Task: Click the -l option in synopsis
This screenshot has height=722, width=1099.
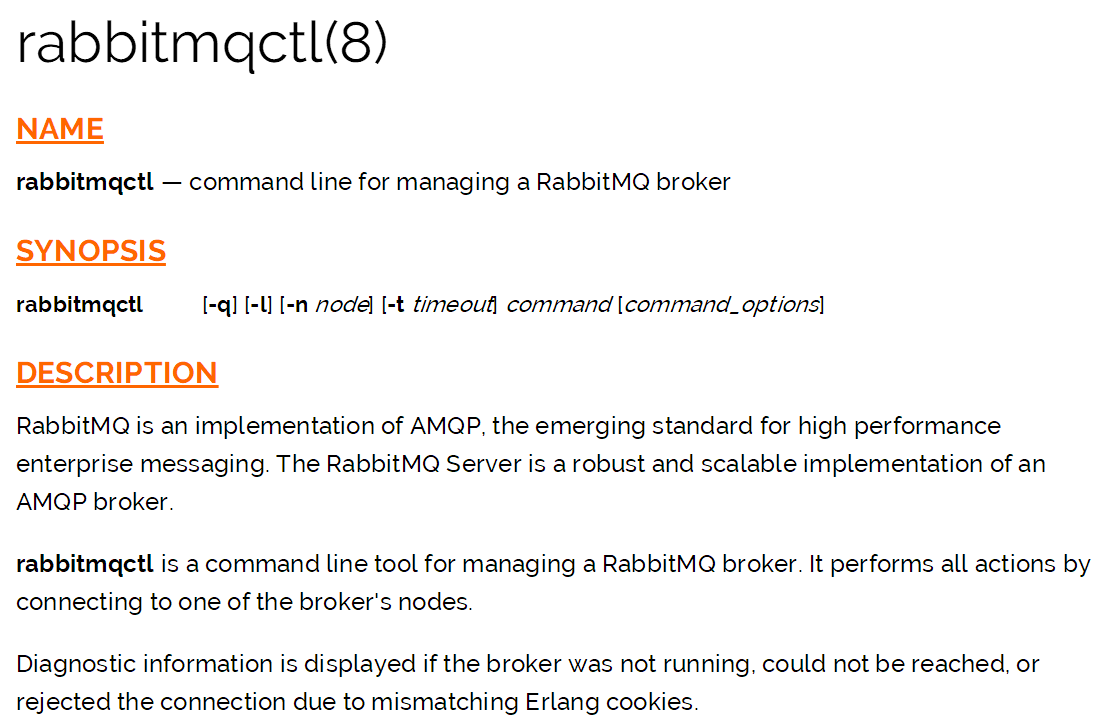Action: (258, 305)
